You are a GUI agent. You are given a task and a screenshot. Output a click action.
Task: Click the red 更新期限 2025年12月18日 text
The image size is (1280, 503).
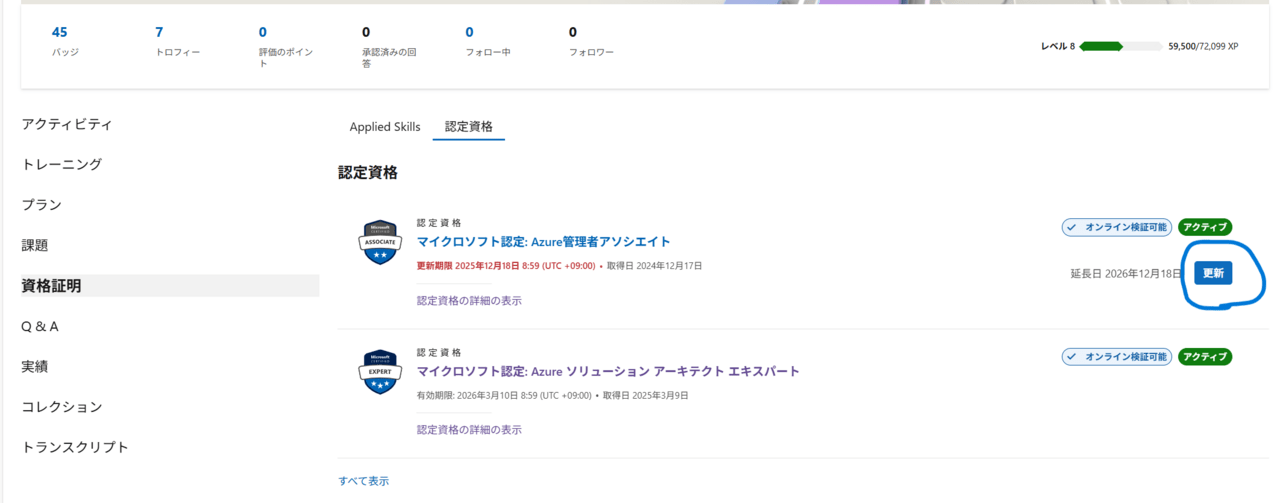coord(506,266)
